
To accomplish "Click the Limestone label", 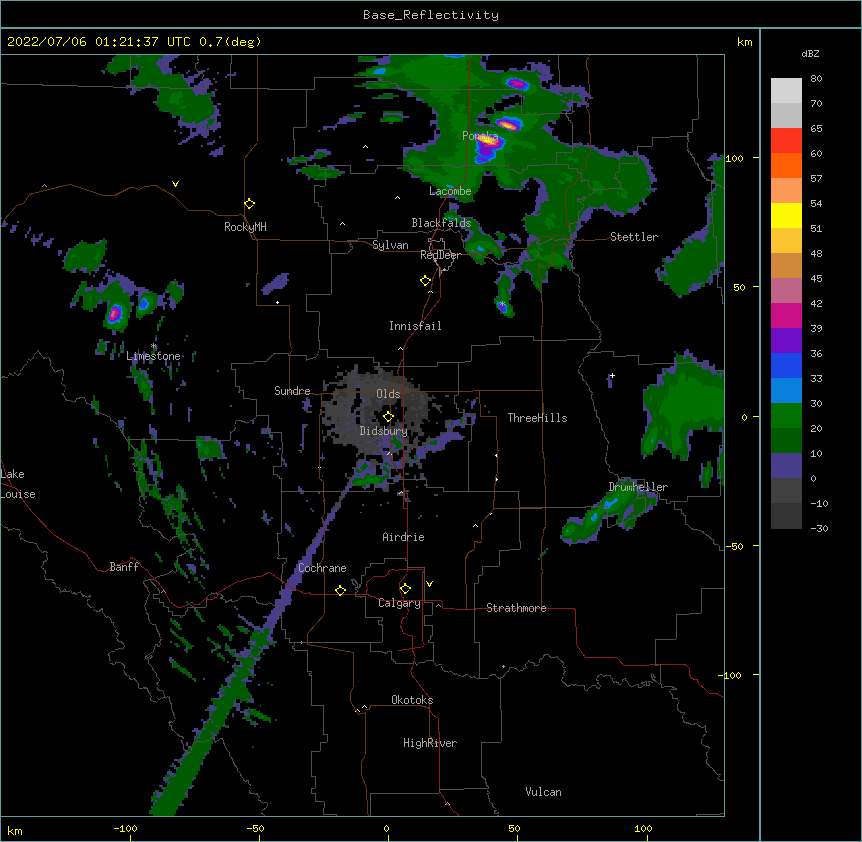I will pos(153,356).
